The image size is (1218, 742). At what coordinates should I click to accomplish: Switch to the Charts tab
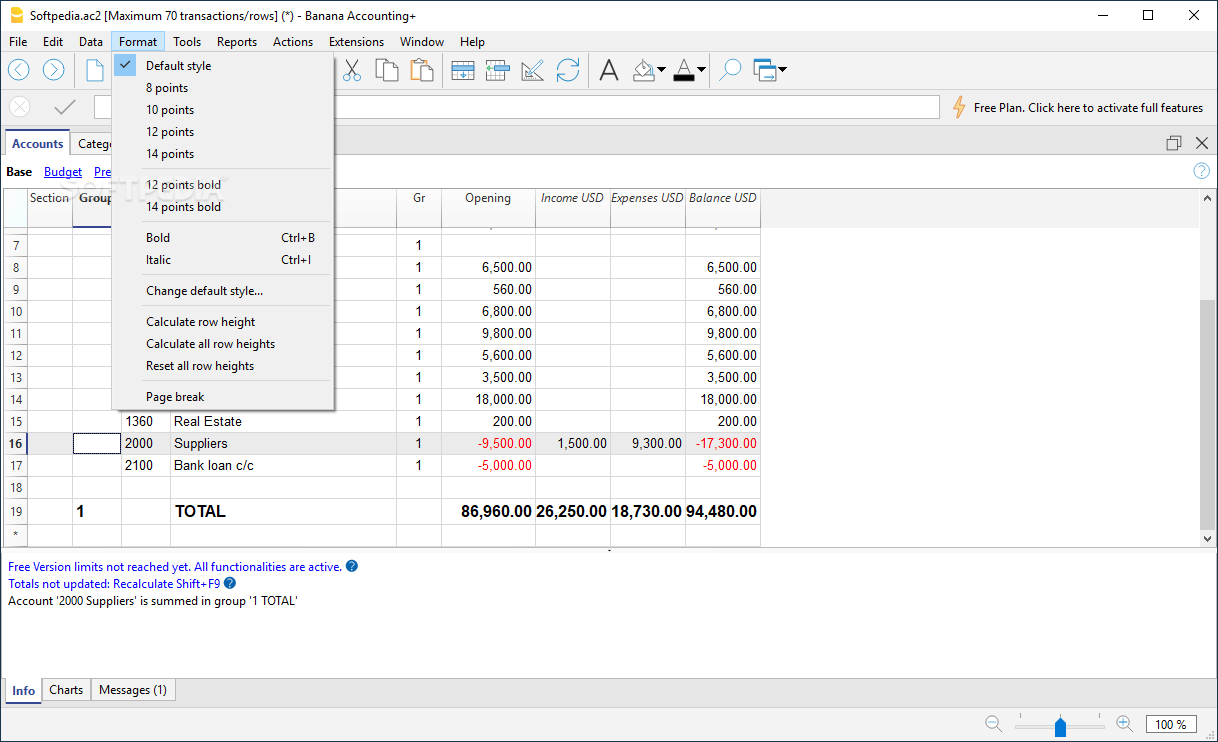tap(66, 690)
